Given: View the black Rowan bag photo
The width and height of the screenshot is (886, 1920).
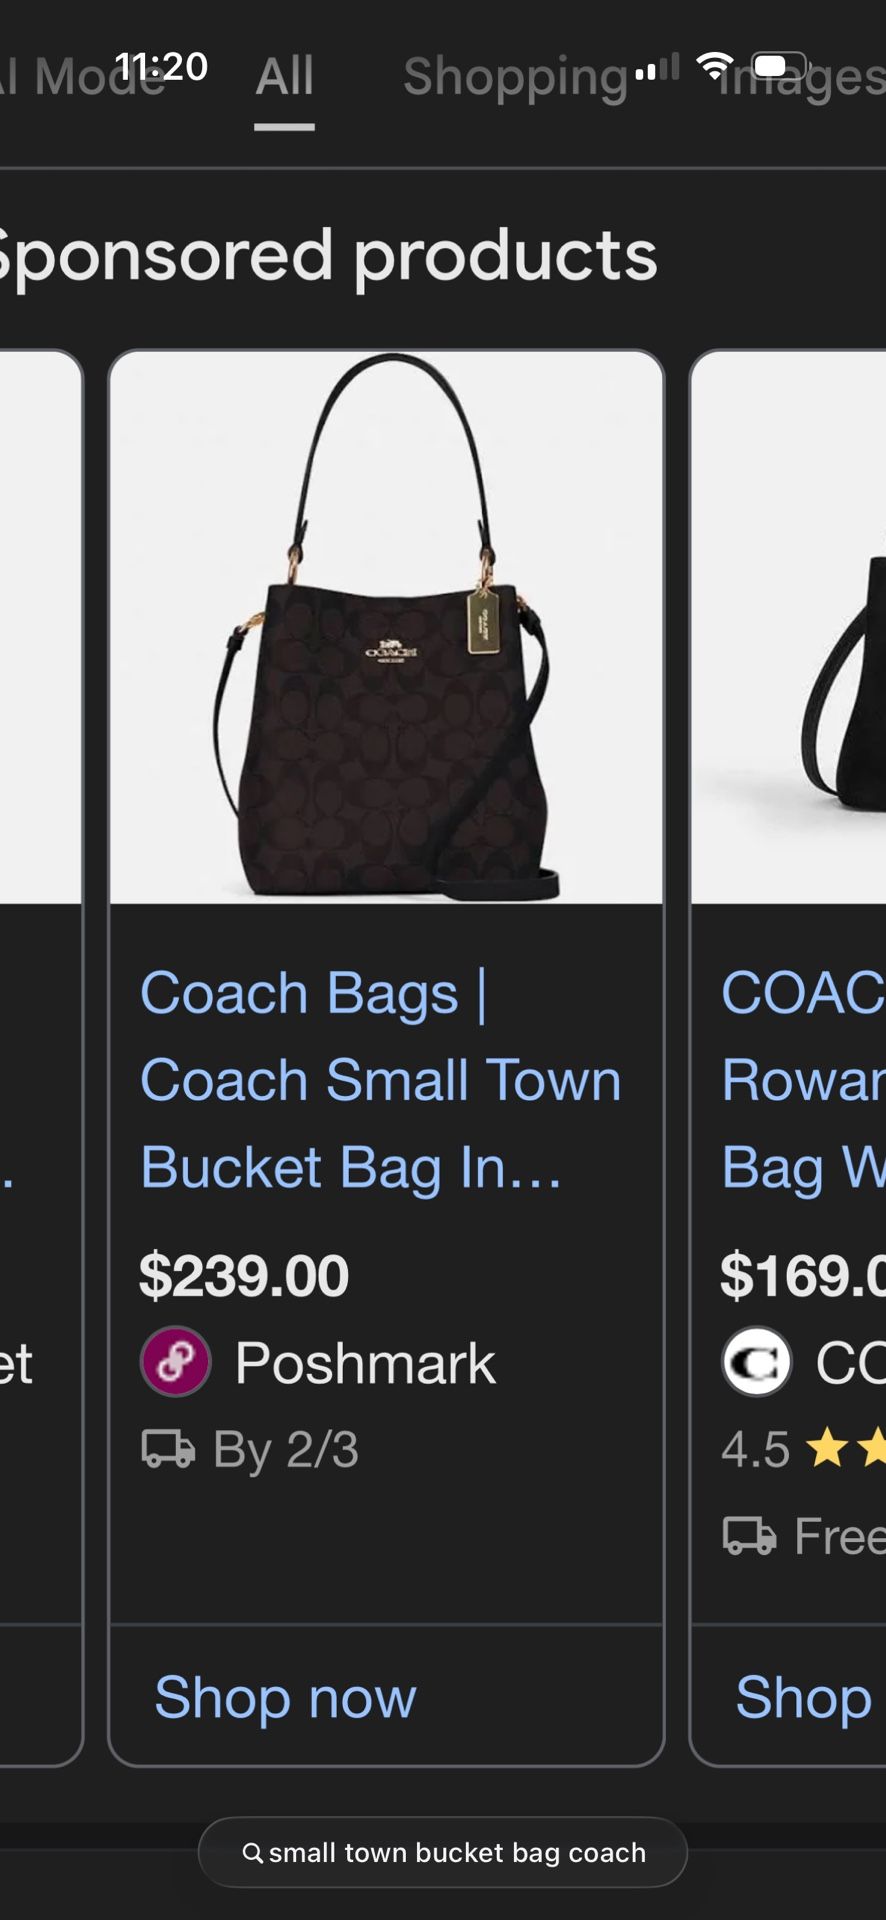Looking at the screenshot, I should (789, 628).
